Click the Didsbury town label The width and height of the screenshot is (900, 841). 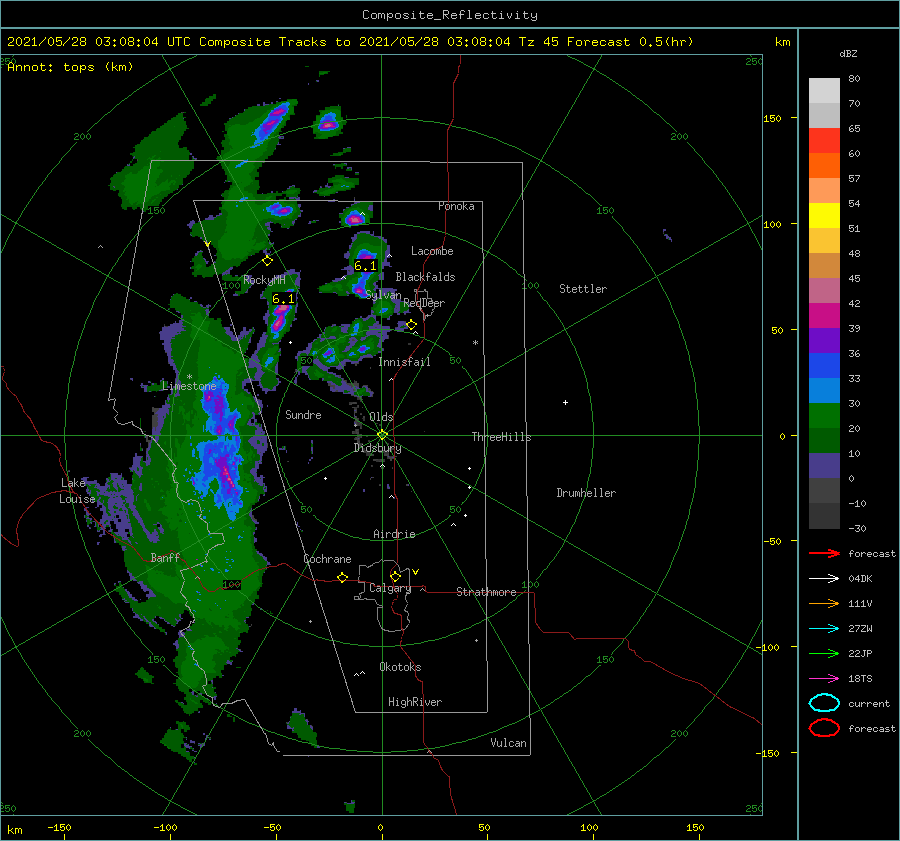(x=378, y=448)
